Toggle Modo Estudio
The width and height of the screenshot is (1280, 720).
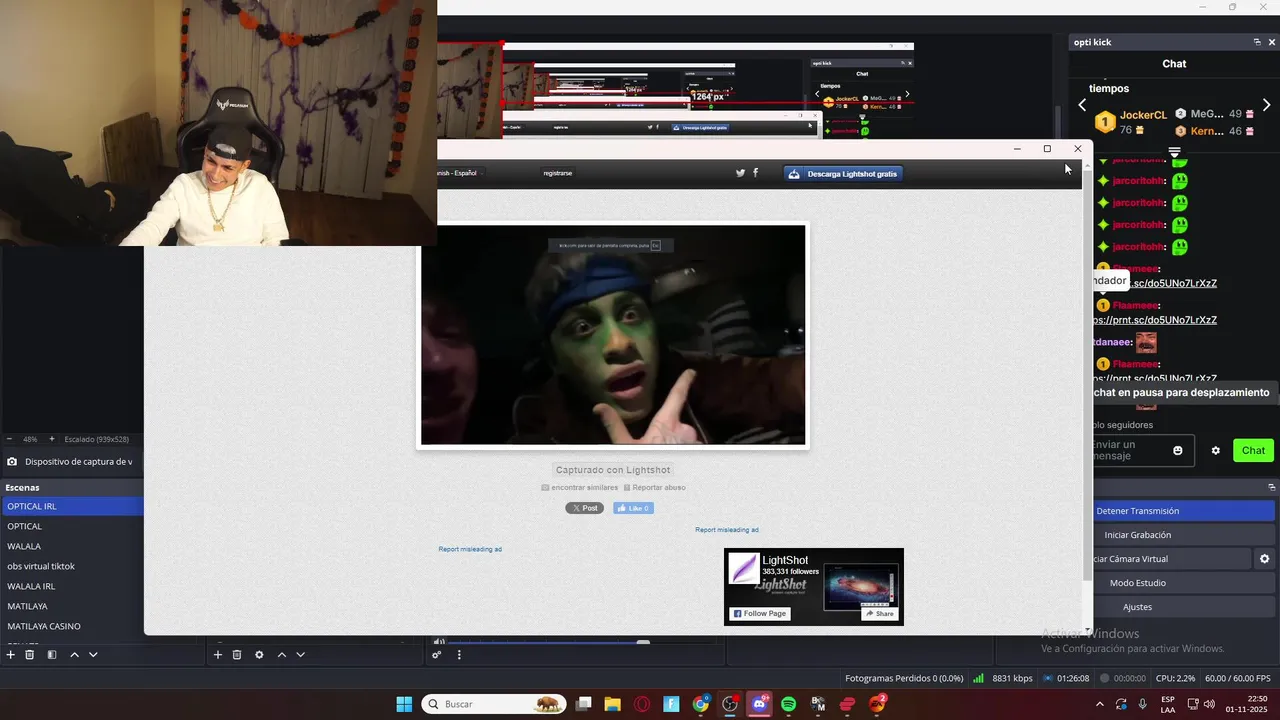click(1183, 583)
